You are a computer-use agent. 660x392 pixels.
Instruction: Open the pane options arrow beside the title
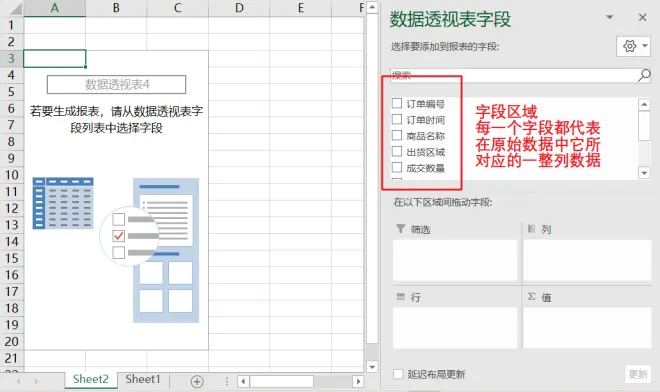click(x=609, y=17)
